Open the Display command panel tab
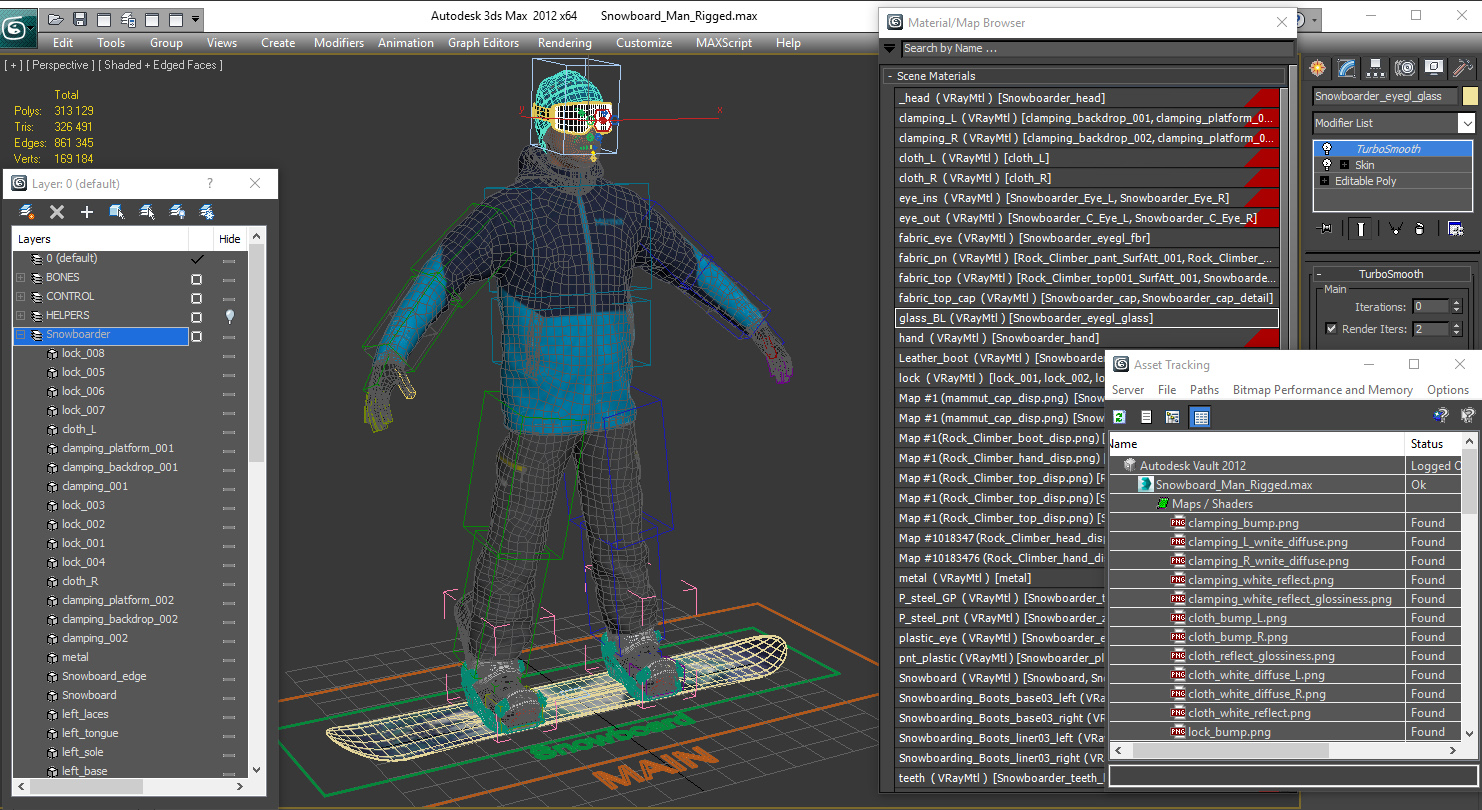This screenshot has height=810, width=1482. click(1434, 68)
